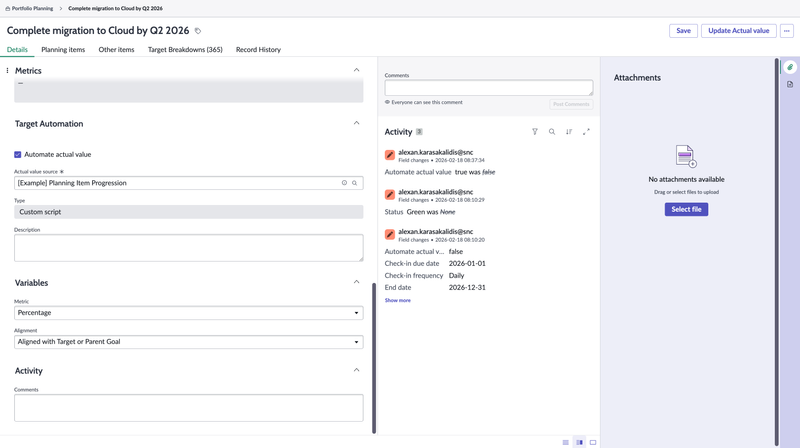
Task: Preview the Actual value source record info
Action: coord(344,183)
